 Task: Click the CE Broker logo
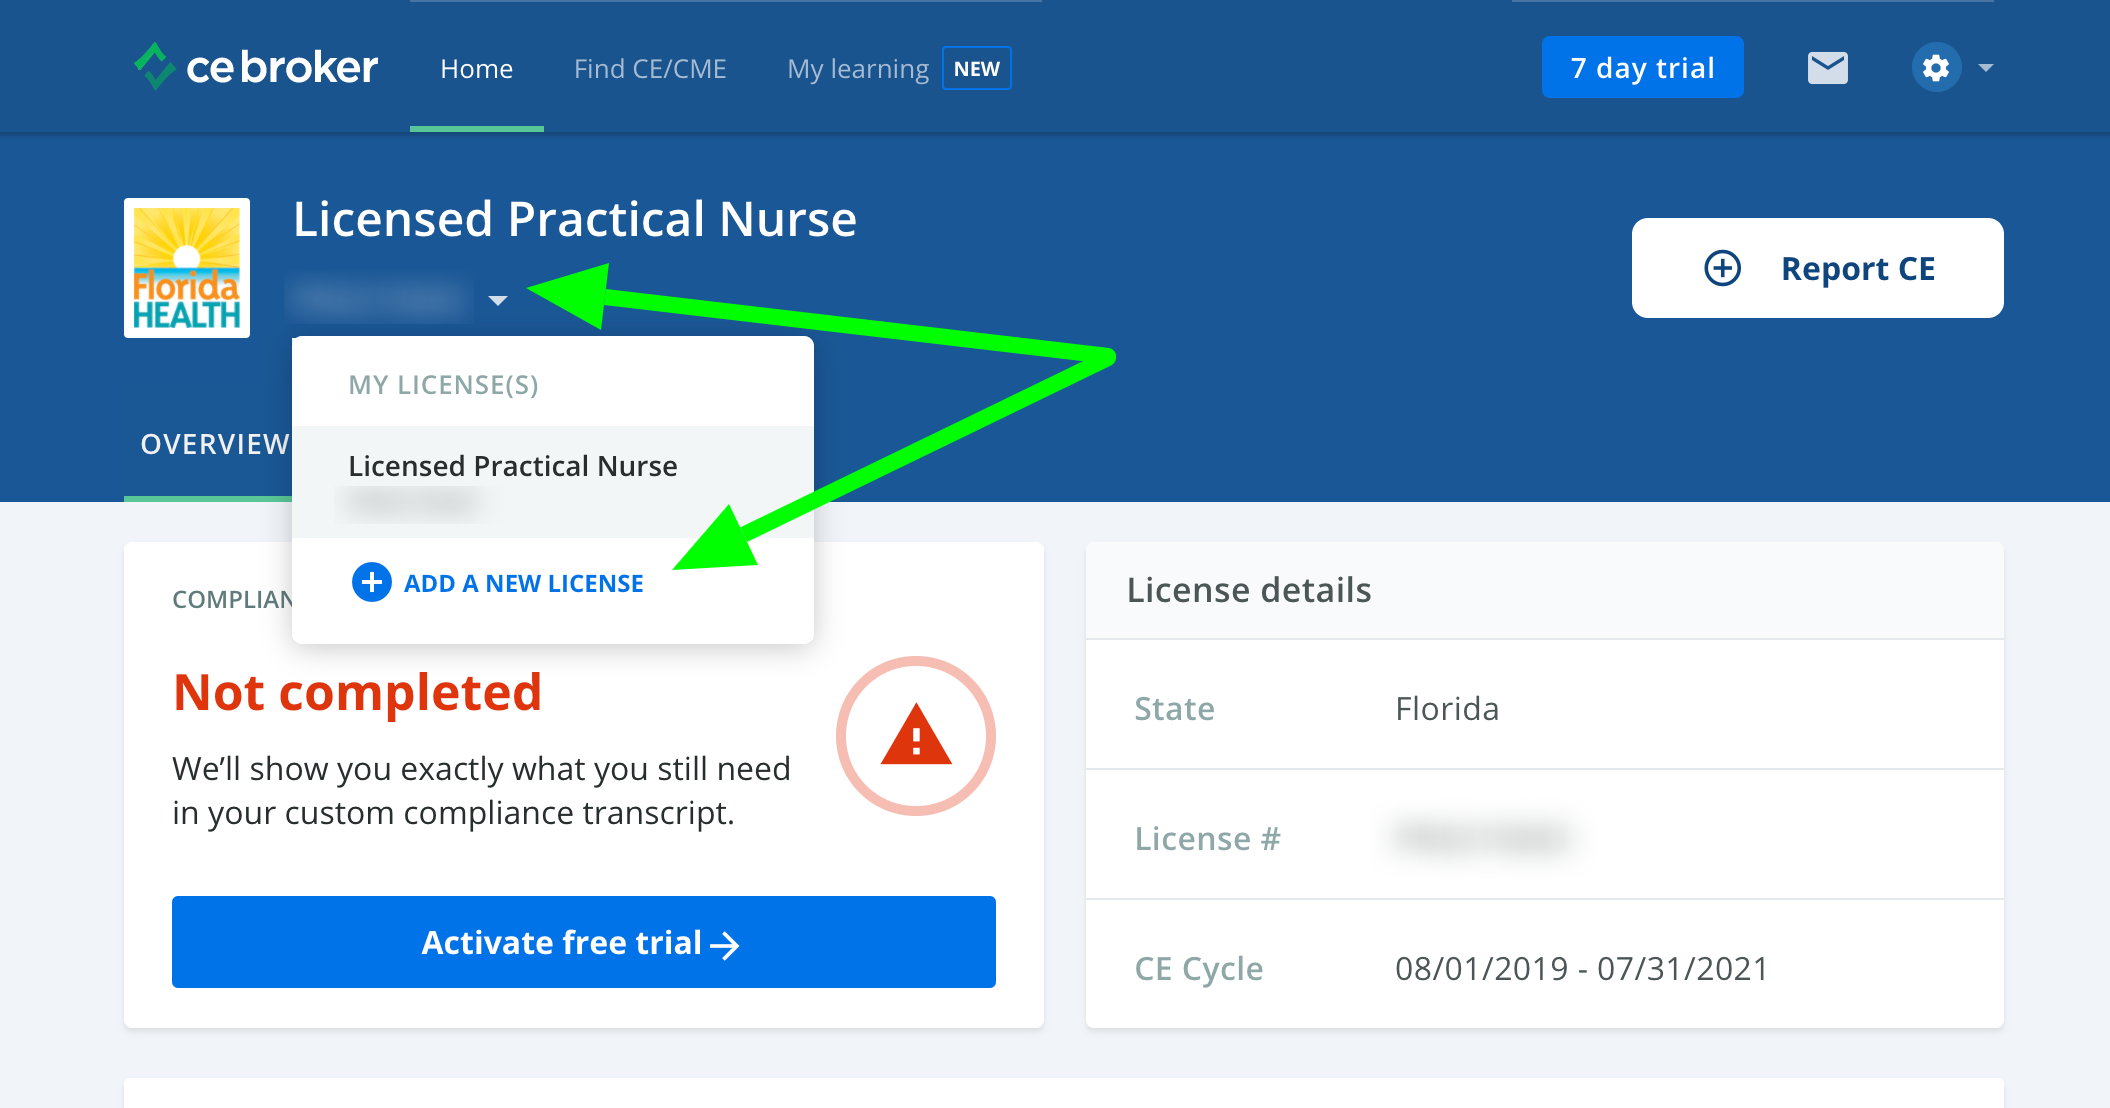256,67
